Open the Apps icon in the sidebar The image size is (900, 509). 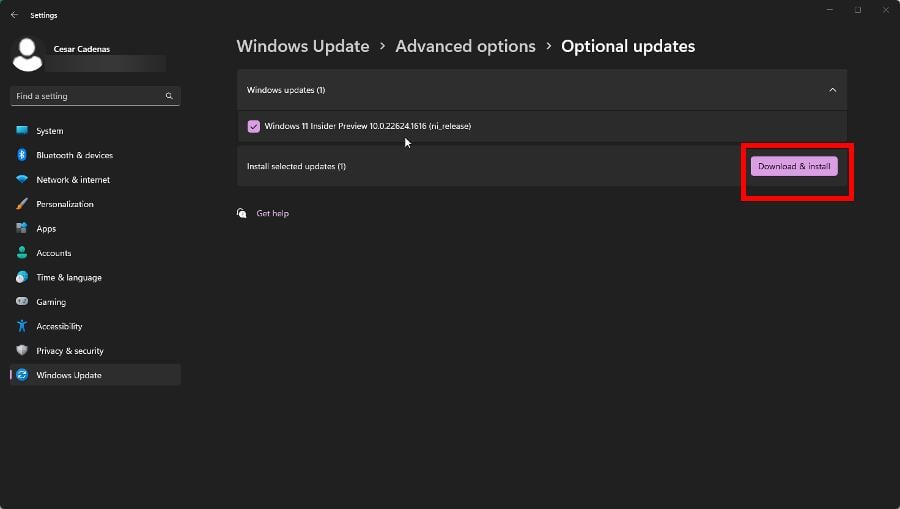tap(22, 228)
